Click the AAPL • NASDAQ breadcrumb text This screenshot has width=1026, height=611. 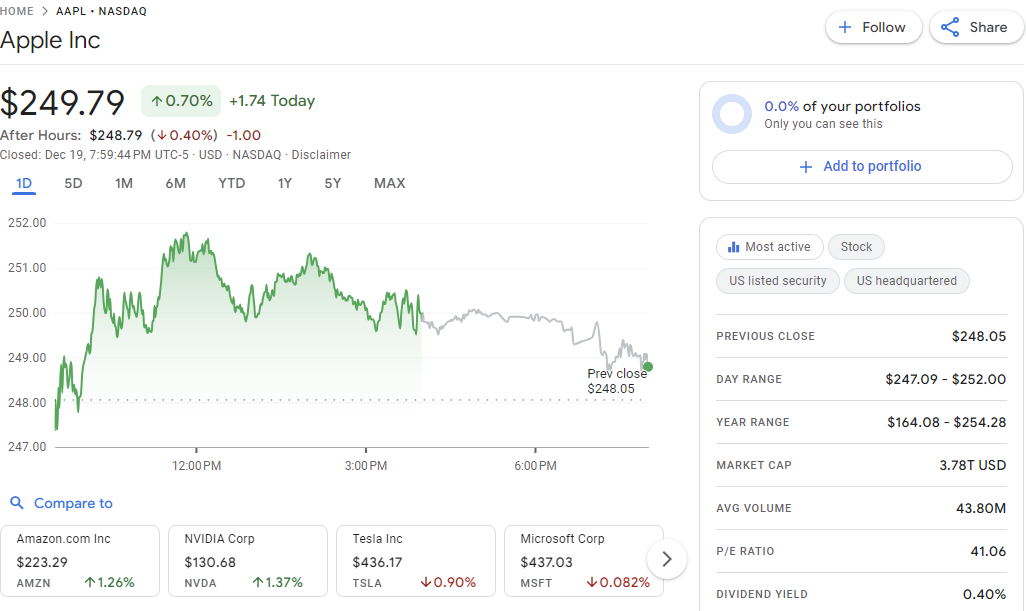tap(101, 11)
